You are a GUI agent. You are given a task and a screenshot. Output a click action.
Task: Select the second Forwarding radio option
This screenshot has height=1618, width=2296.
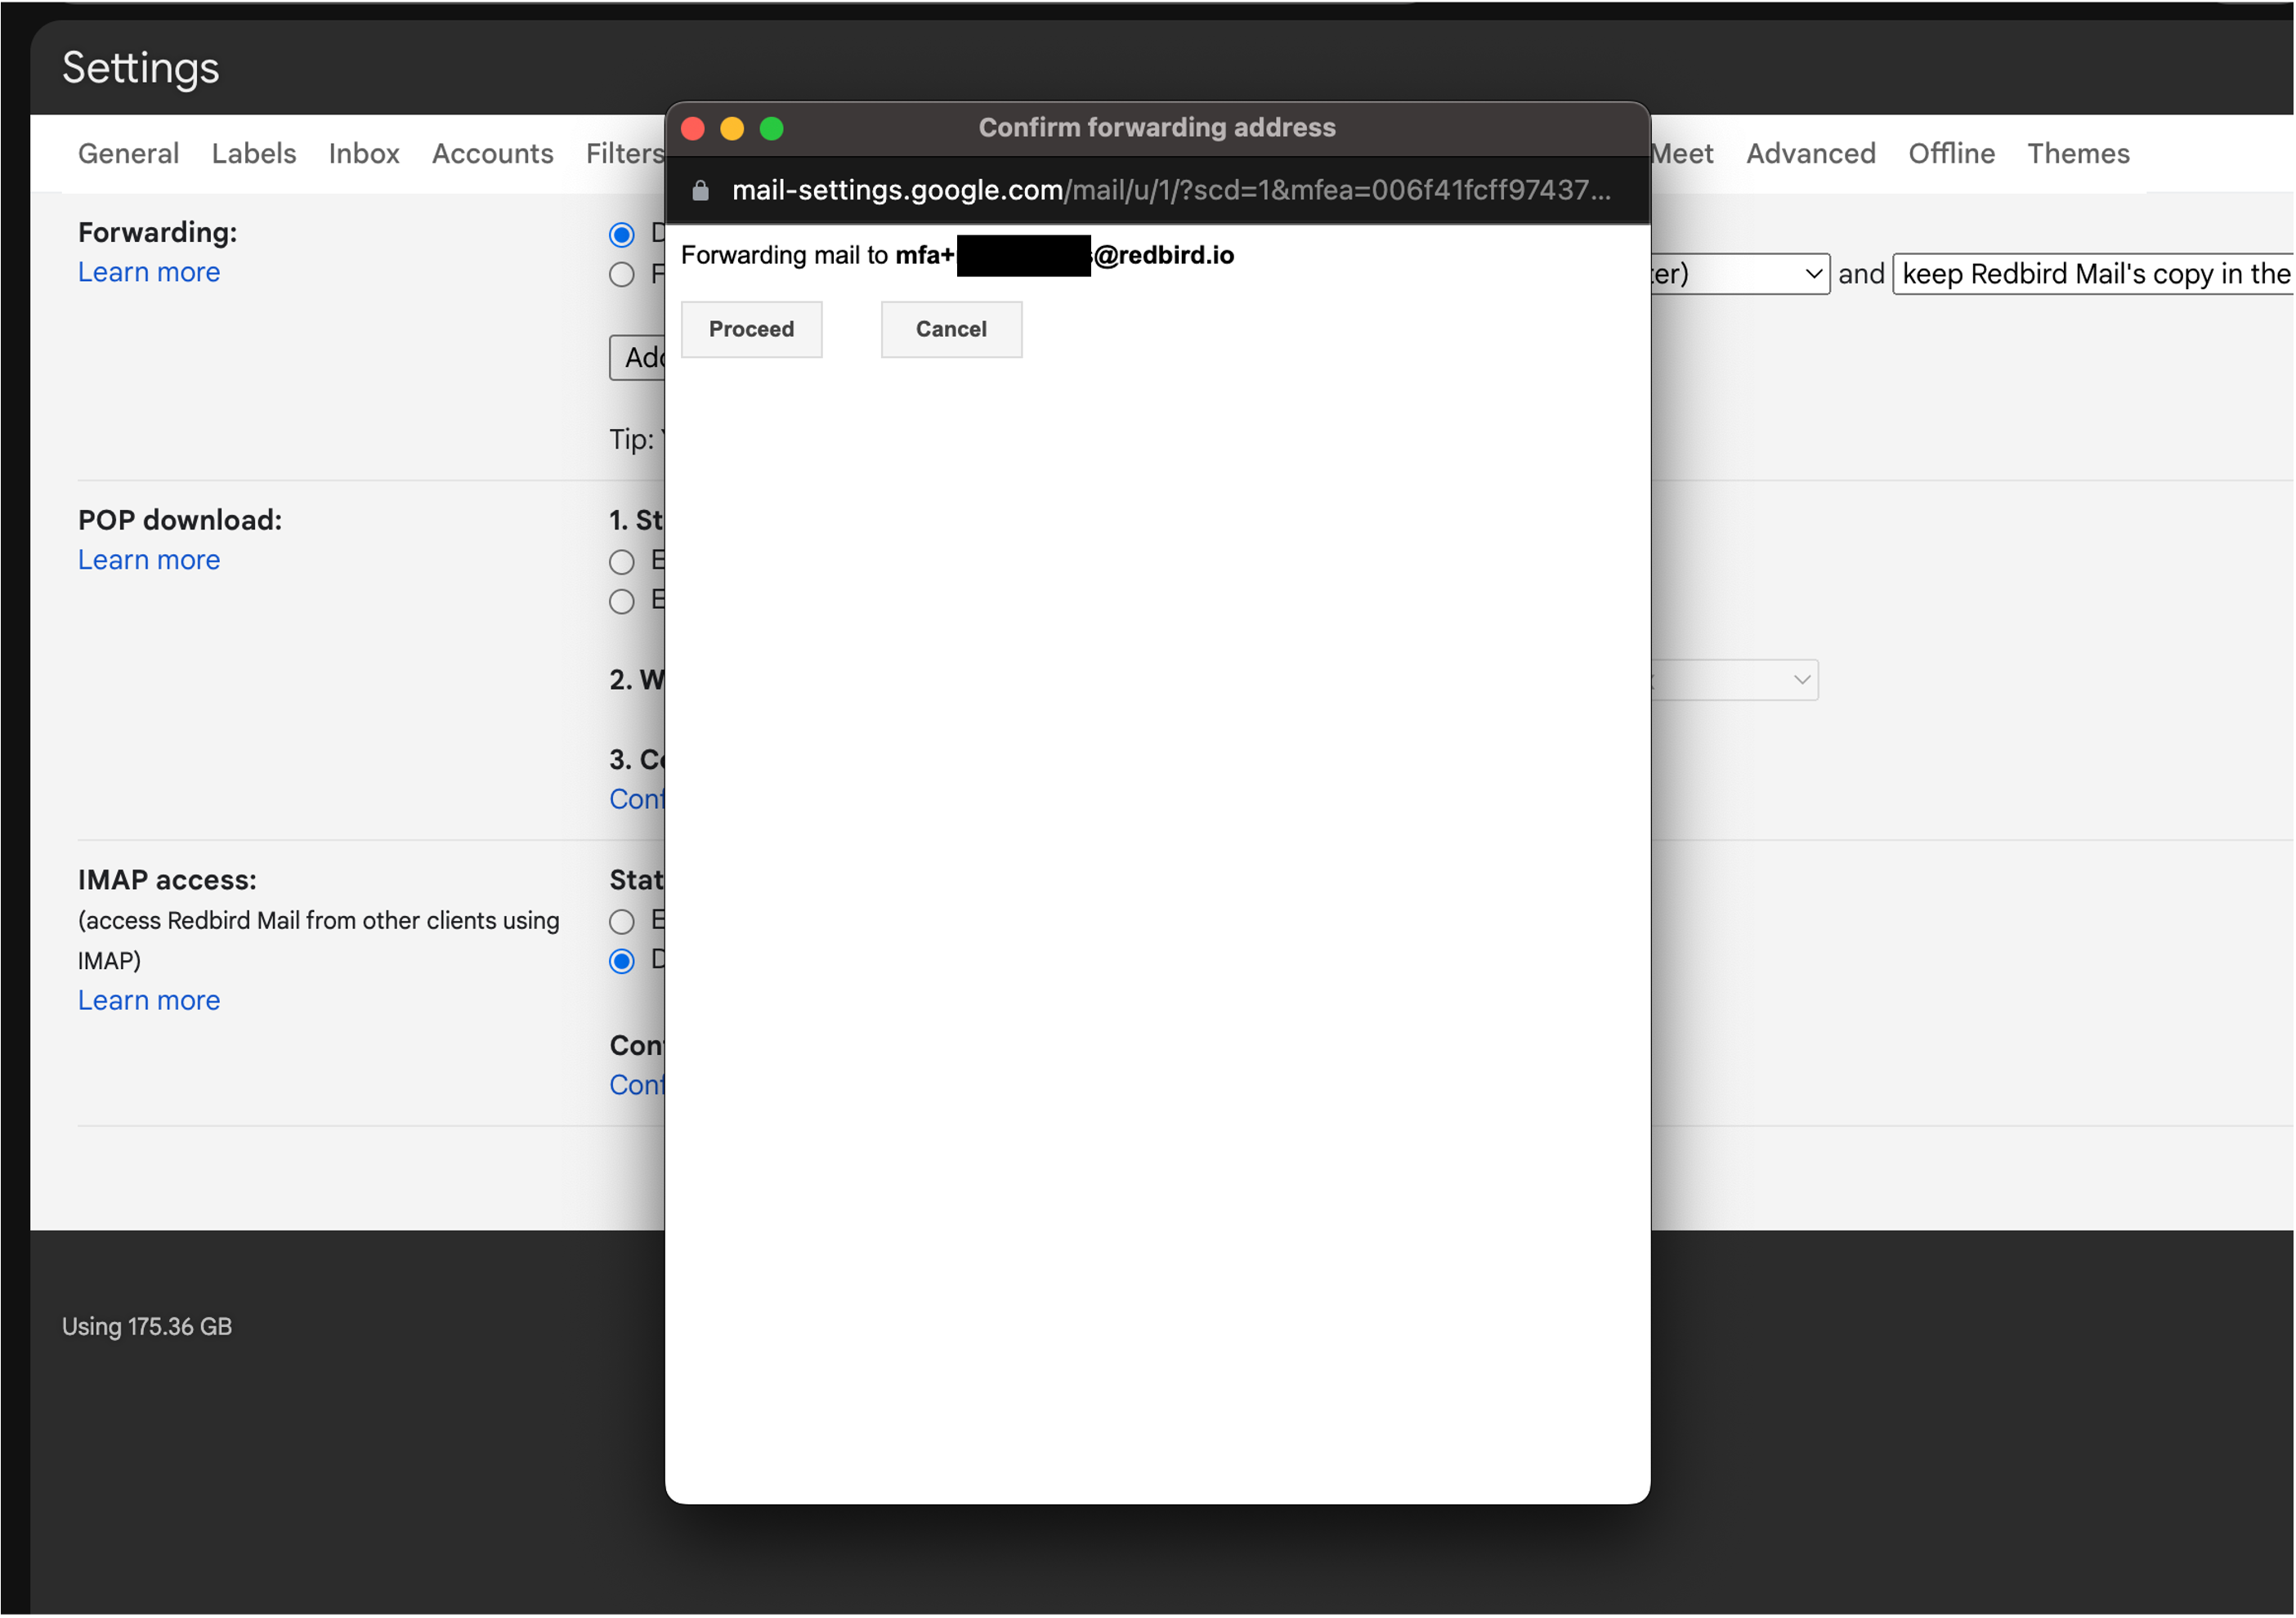(622, 274)
